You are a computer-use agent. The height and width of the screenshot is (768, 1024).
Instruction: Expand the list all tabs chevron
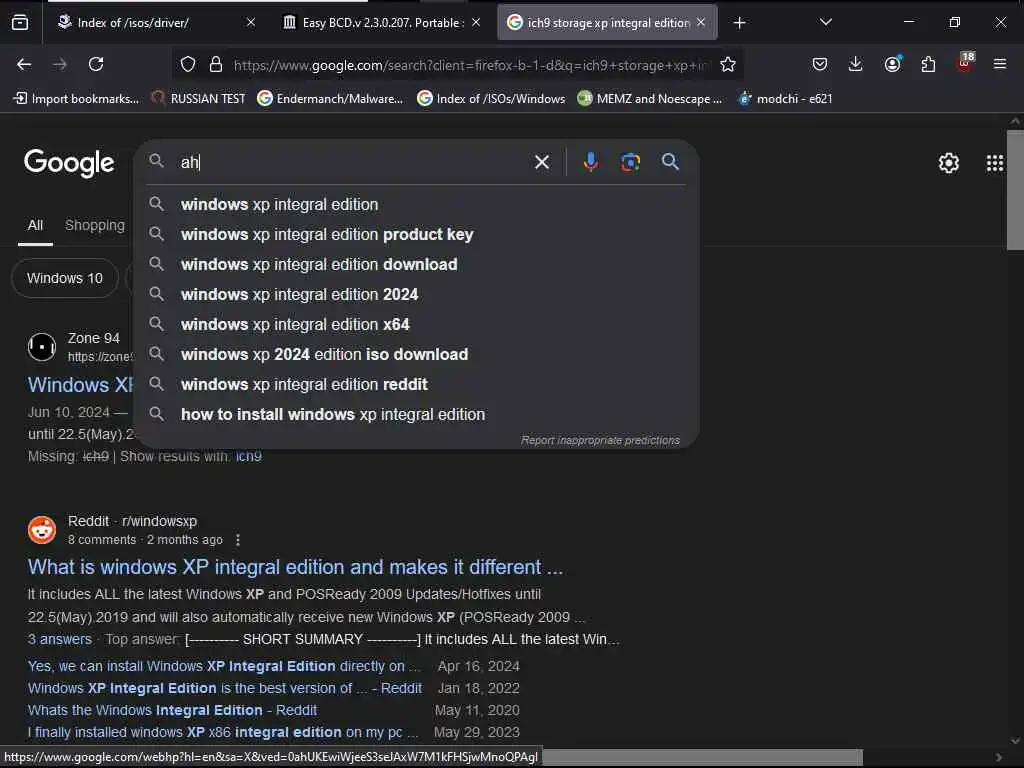[825, 22]
